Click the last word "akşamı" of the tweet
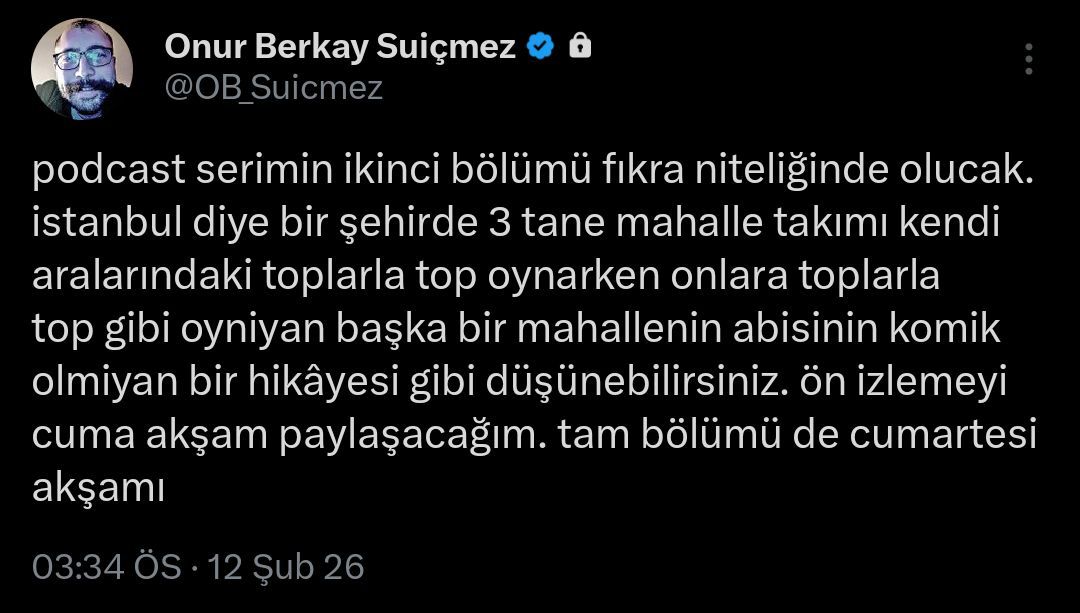The width and height of the screenshot is (1080, 613). [98, 489]
